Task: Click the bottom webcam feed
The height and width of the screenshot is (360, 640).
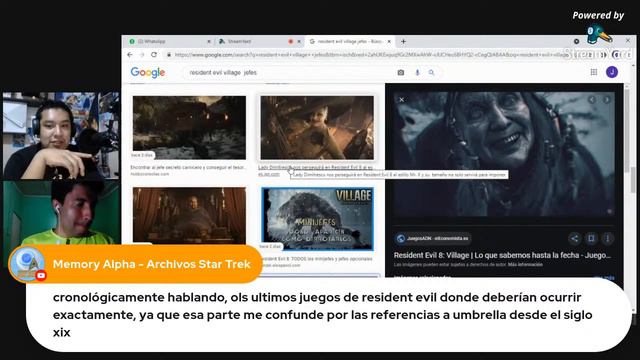Action: 61,213
